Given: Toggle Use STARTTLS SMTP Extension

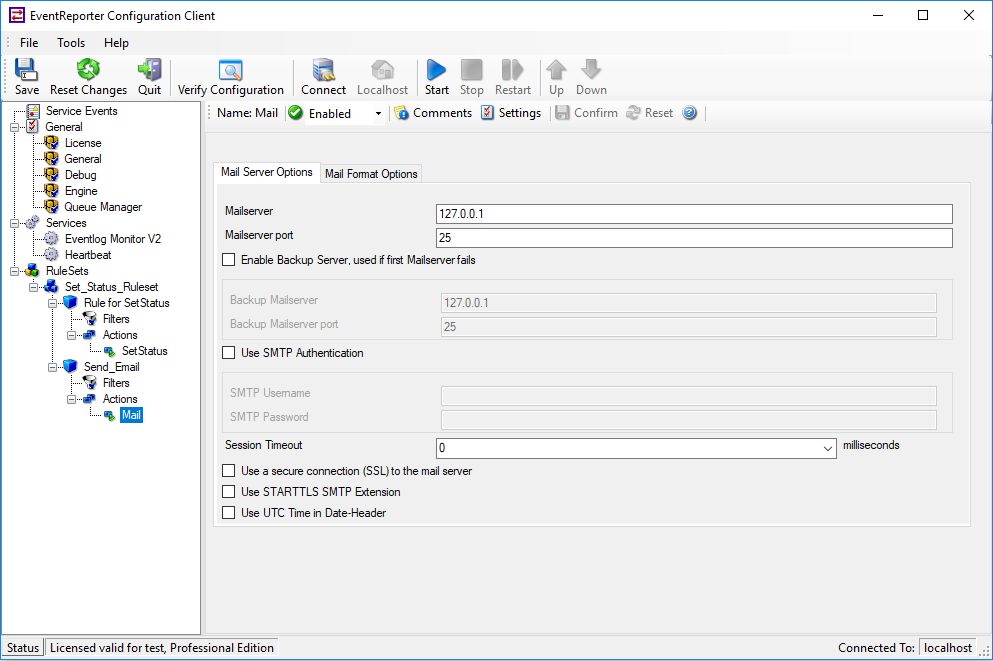Looking at the screenshot, I should pyautogui.click(x=229, y=492).
